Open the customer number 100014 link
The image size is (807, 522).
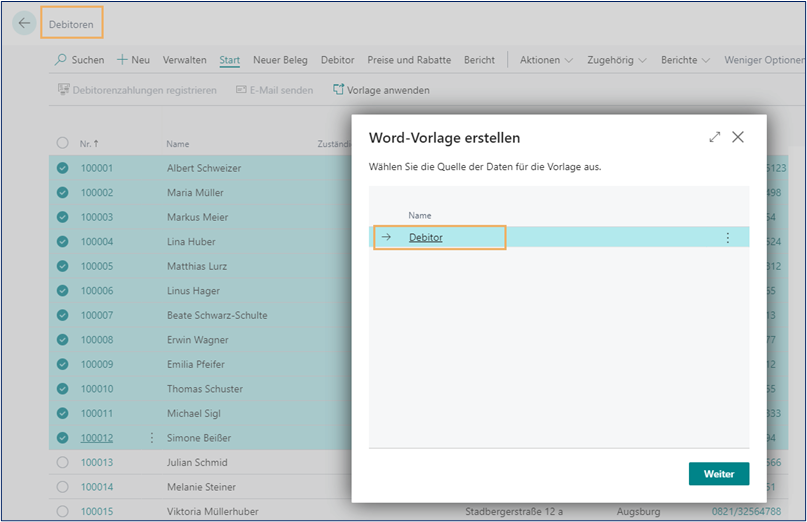tap(97, 487)
